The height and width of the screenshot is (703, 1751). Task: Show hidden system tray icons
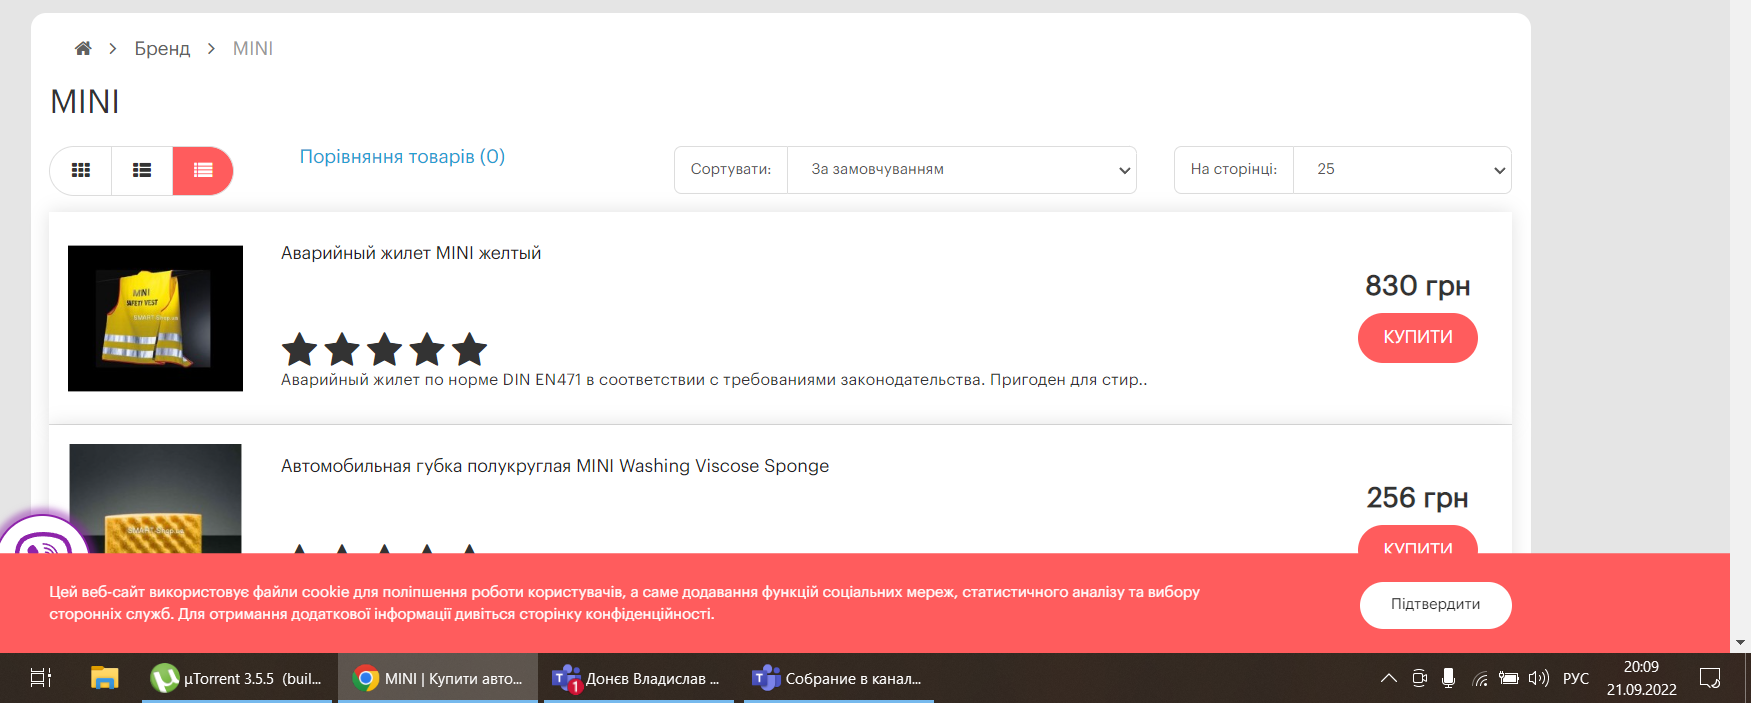[x=1389, y=678]
